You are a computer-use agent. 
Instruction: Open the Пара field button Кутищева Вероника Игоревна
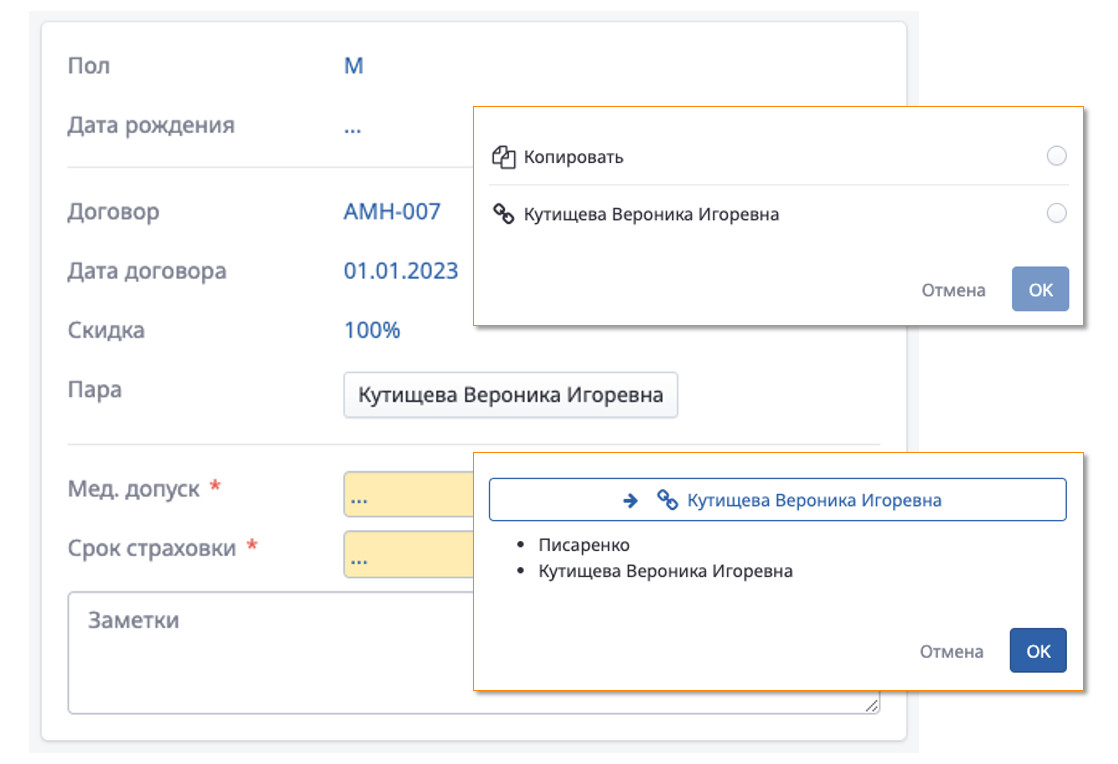(511, 395)
